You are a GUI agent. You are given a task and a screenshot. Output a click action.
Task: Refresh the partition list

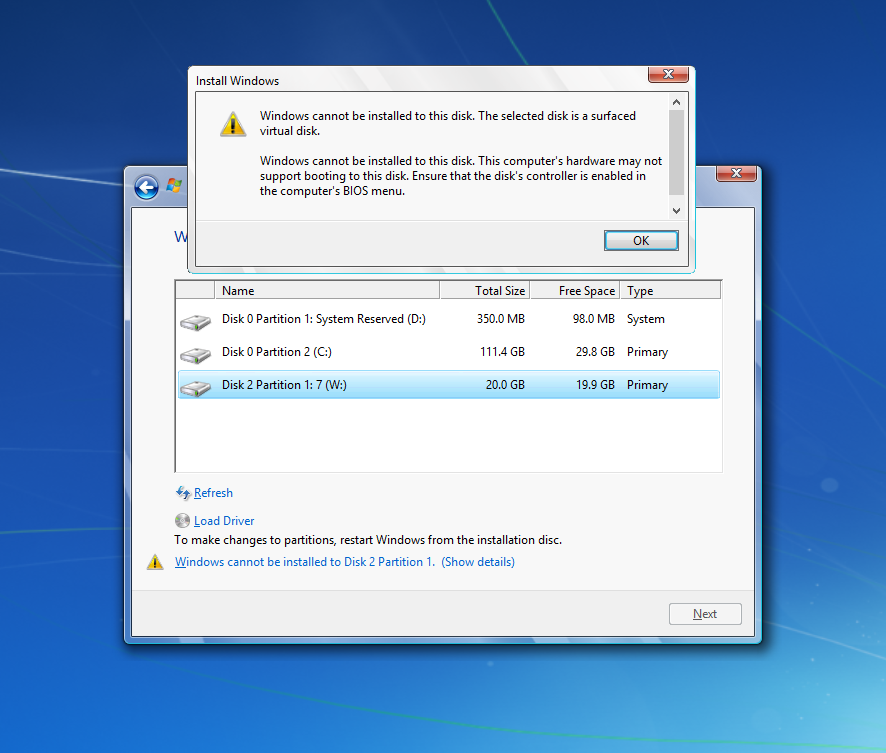pyautogui.click(x=213, y=493)
